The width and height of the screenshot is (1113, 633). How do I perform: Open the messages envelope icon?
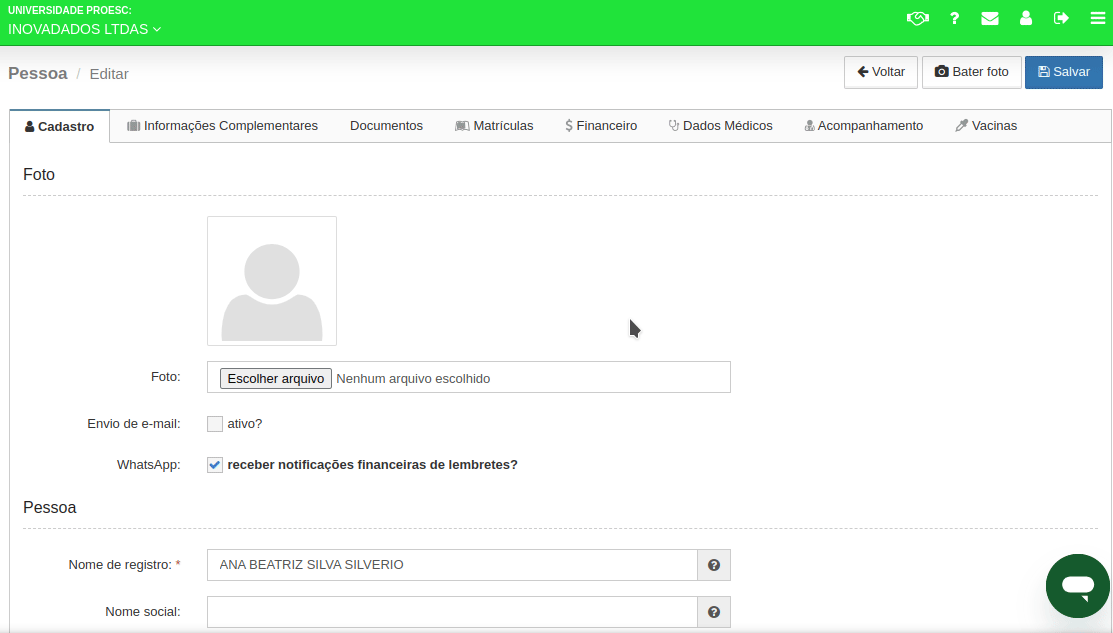pos(990,18)
